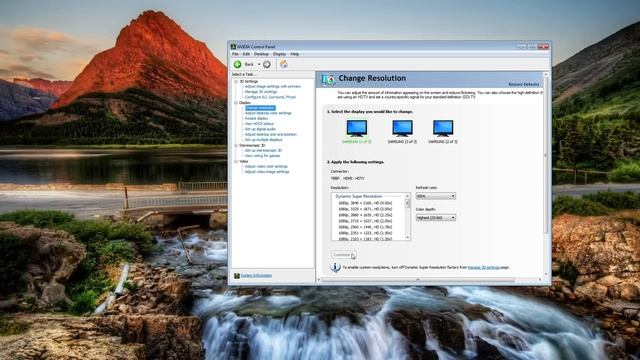640x360 pixels.
Task: Click the main panel horizontal scrollbar thumb
Action: pos(419,280)
